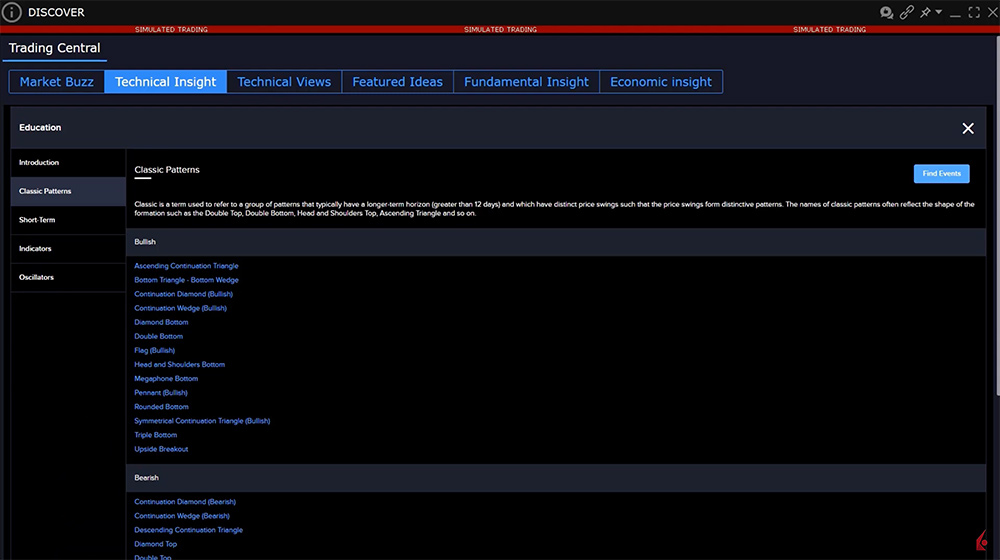Screen dimensions: 1000x560
Task: Click the red logo icon at bottom right
Action: (983, 540)
